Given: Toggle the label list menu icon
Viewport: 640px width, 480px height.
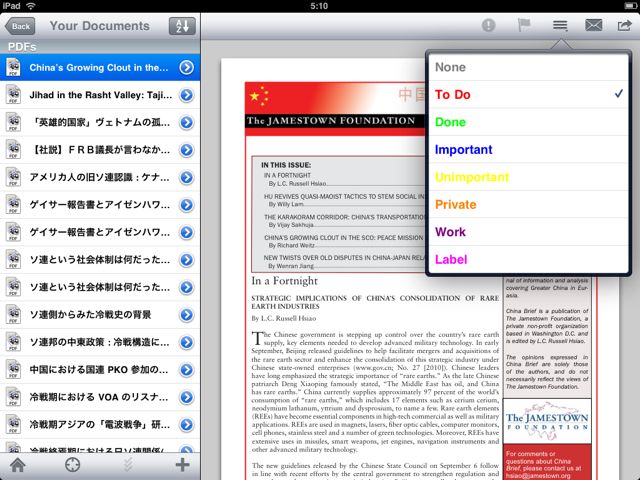Looking at the screenshot, I should (x=560, y=25).
